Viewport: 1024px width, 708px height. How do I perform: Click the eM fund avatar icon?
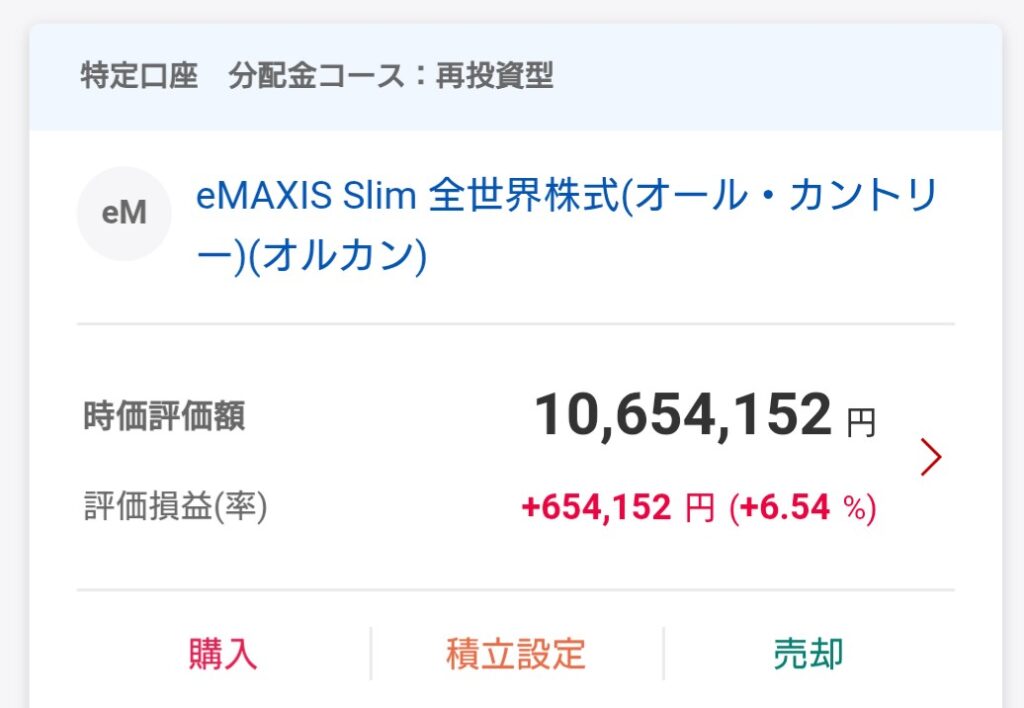point(124,214)
